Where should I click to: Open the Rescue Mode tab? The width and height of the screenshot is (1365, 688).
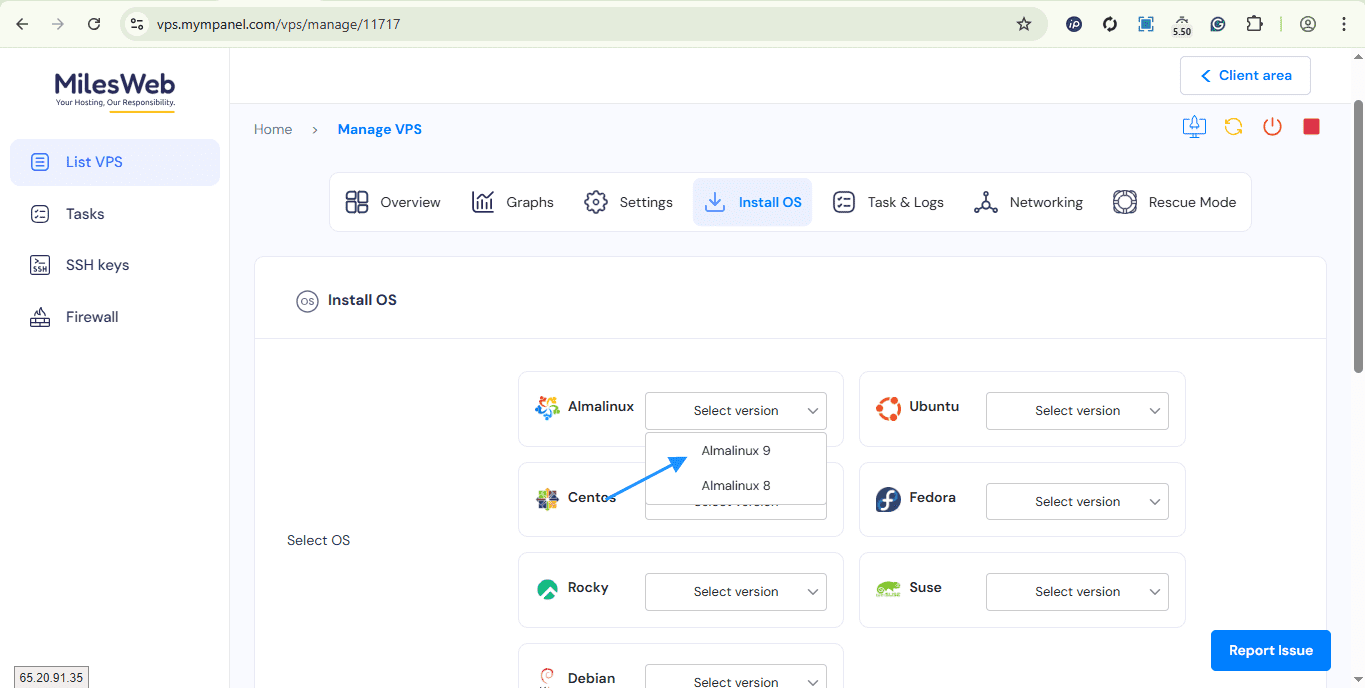click(x=1174, y=202)
